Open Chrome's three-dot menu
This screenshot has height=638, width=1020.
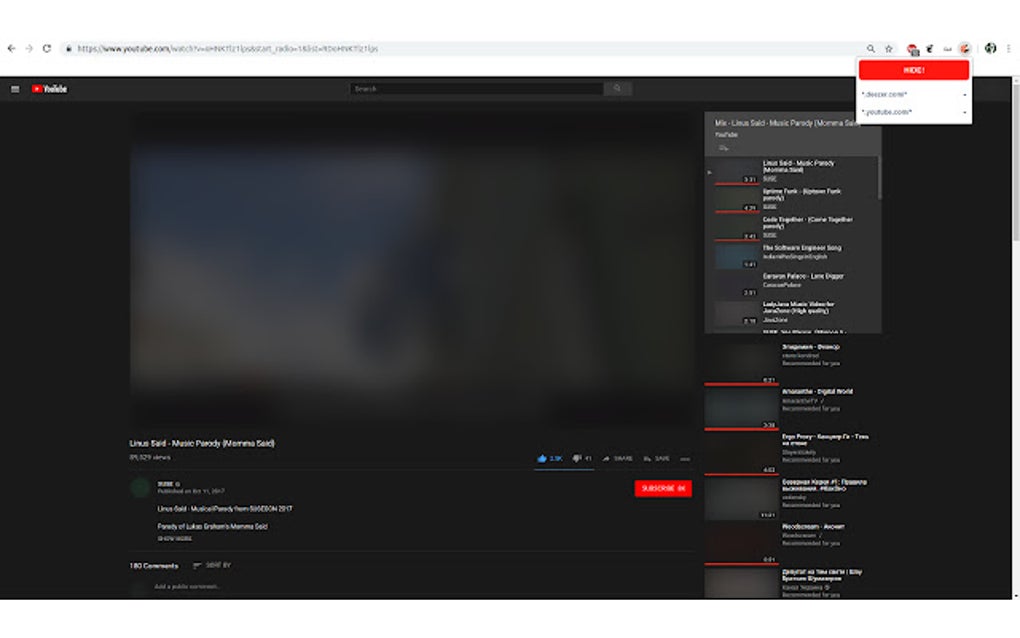coord(1008,49)
